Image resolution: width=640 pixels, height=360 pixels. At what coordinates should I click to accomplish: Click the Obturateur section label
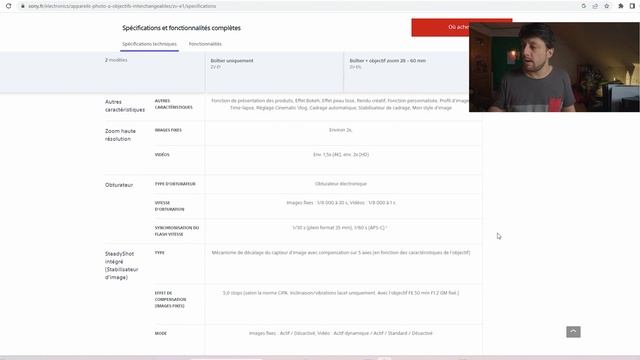pos(119,185)
